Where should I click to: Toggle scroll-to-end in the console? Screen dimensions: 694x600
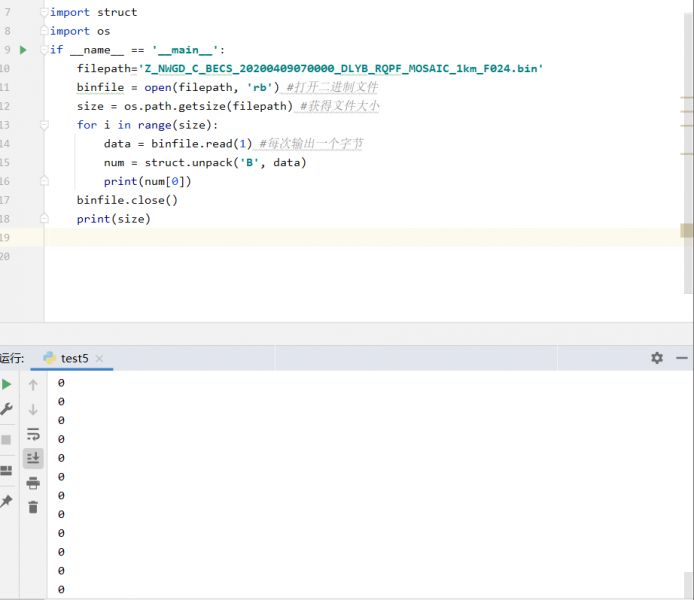point(33,458)
